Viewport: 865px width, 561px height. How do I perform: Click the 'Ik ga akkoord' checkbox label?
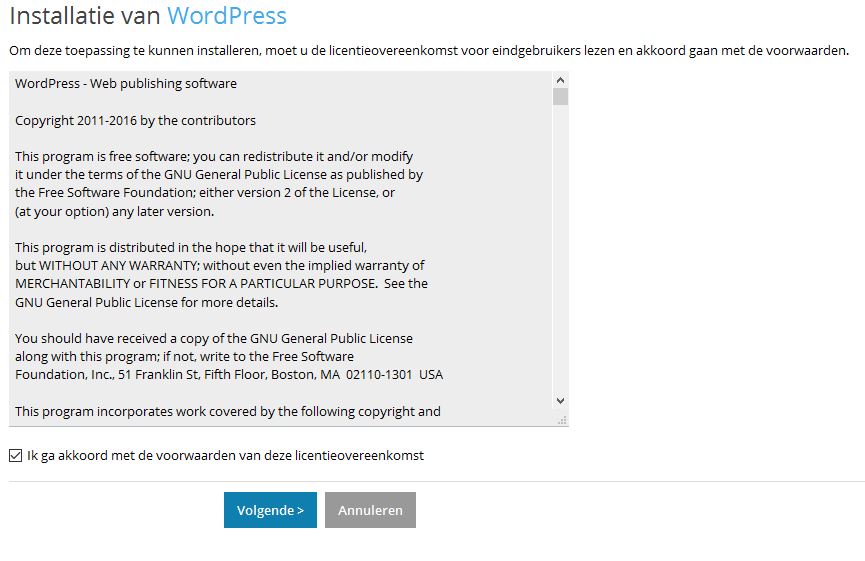225,455
